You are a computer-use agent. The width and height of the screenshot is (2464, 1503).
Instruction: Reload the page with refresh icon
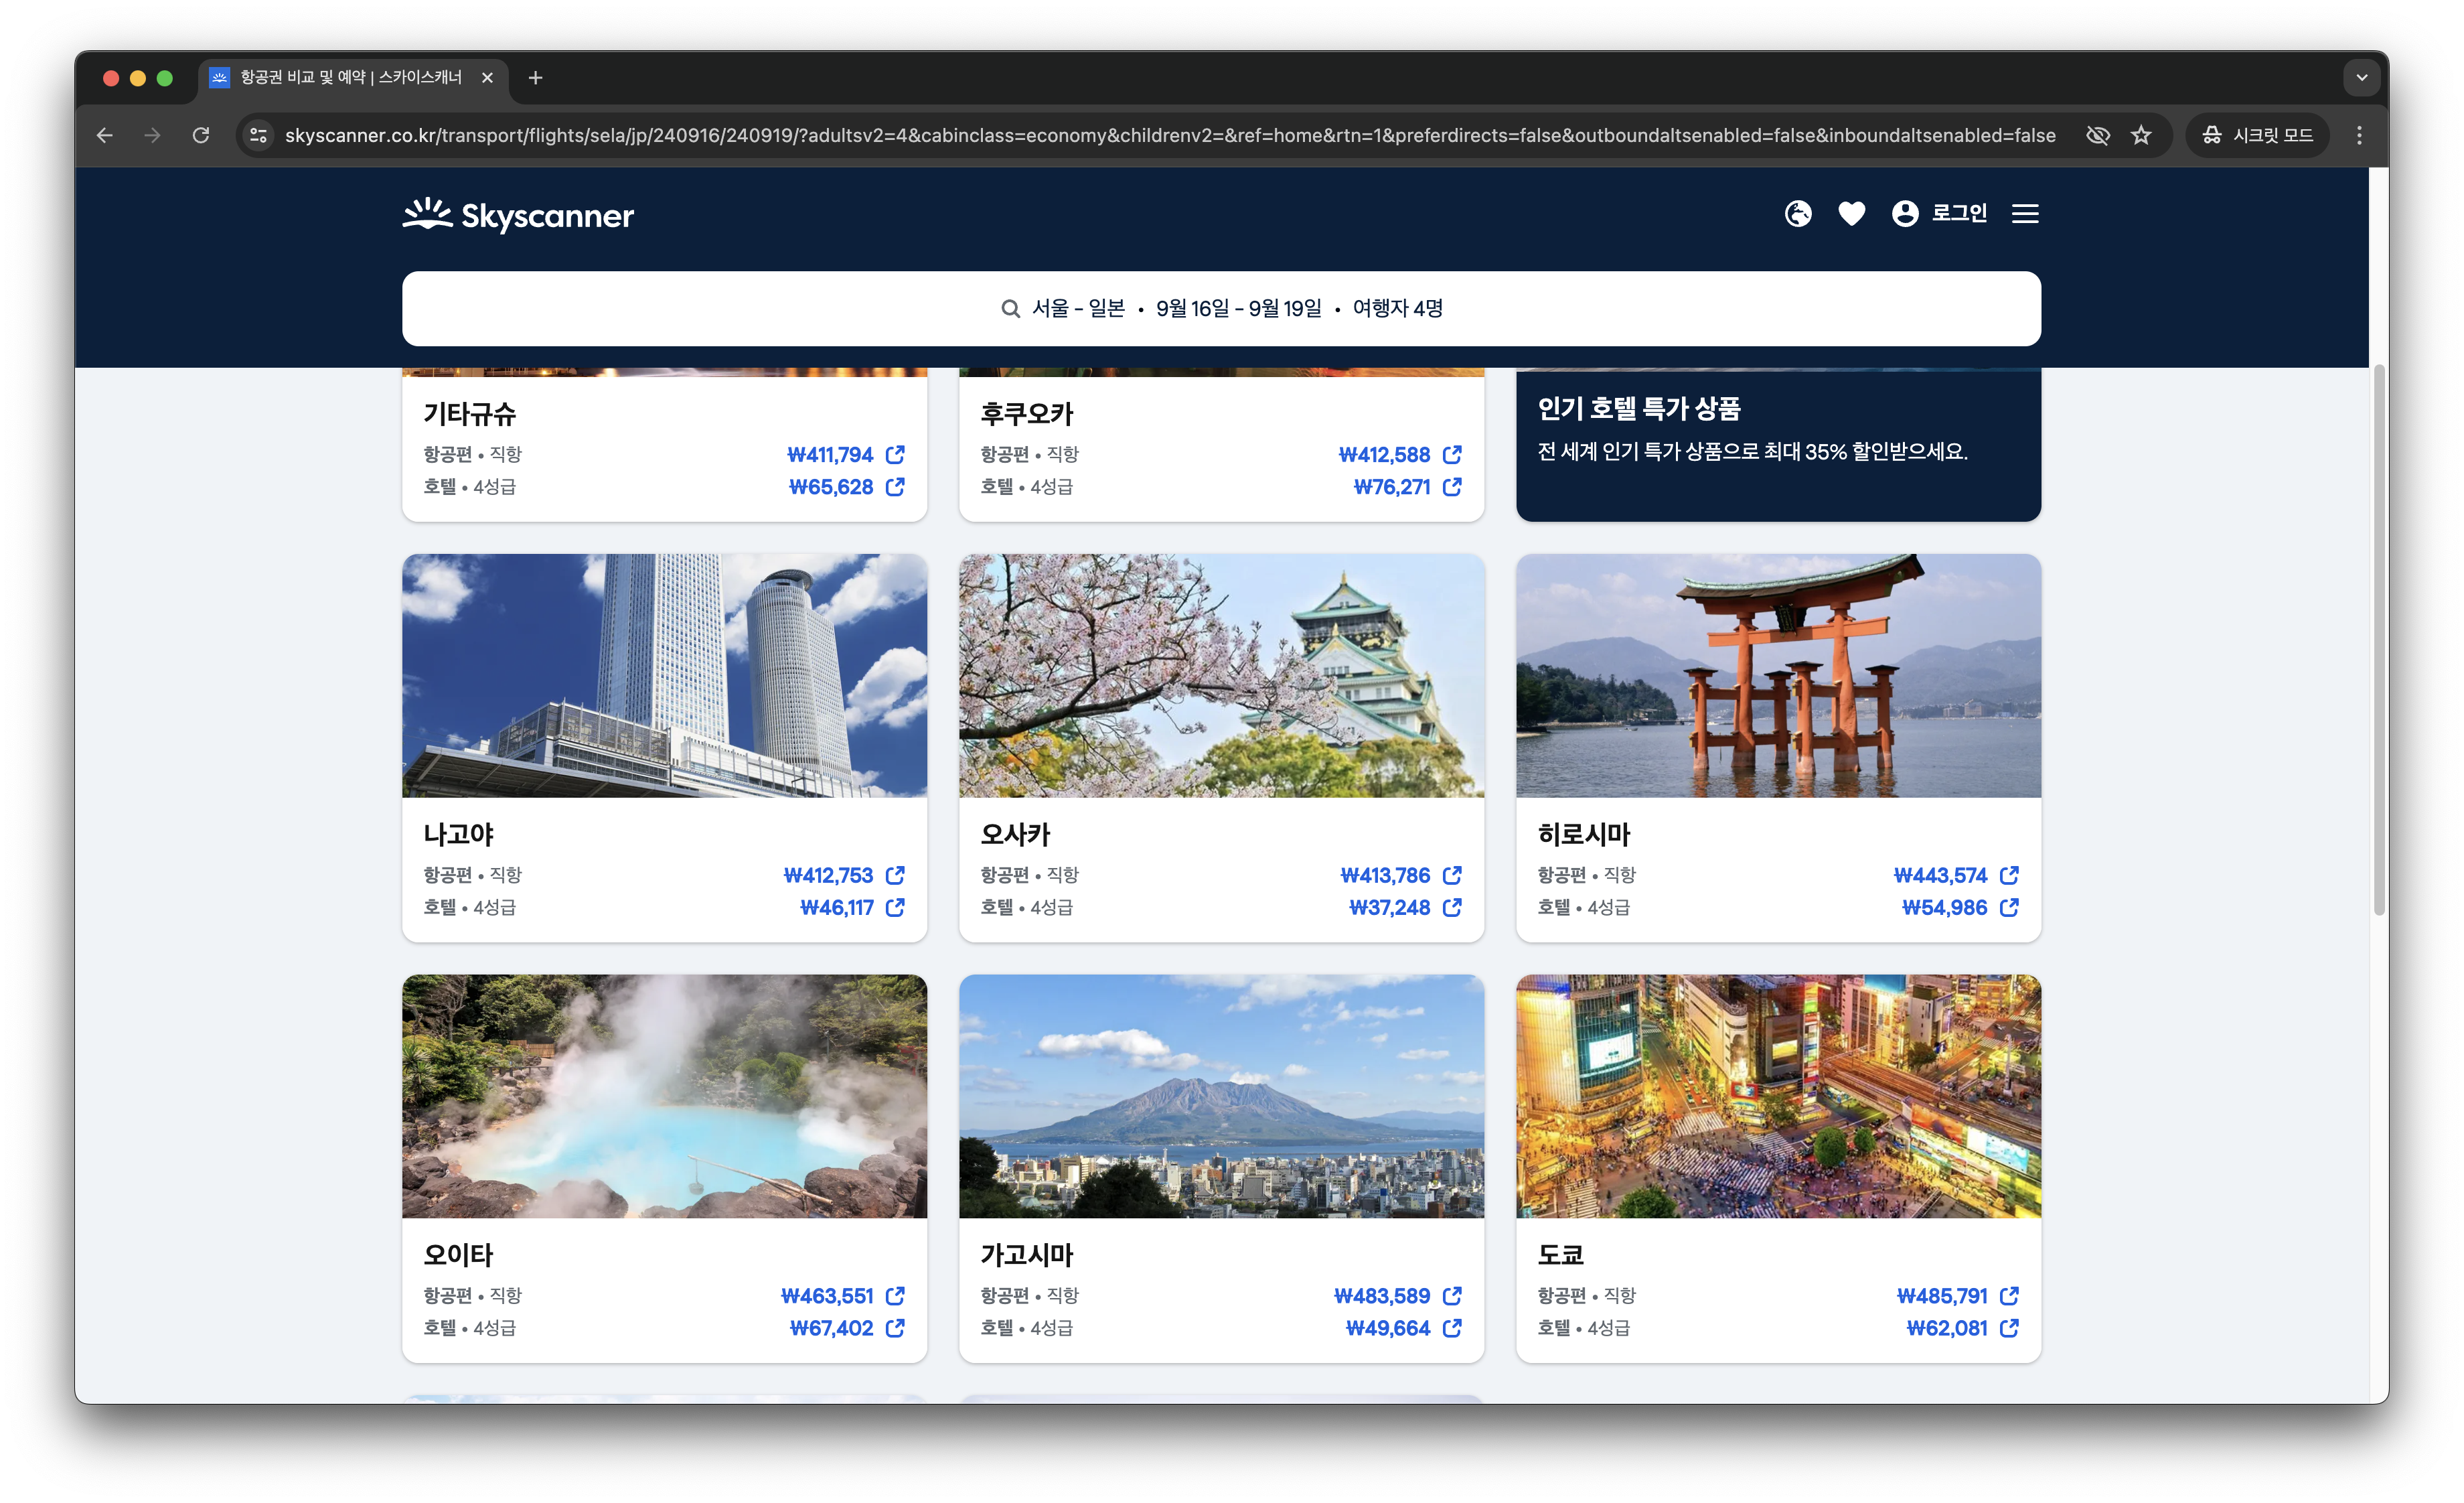pyautogui.click(x=201, y=135)
